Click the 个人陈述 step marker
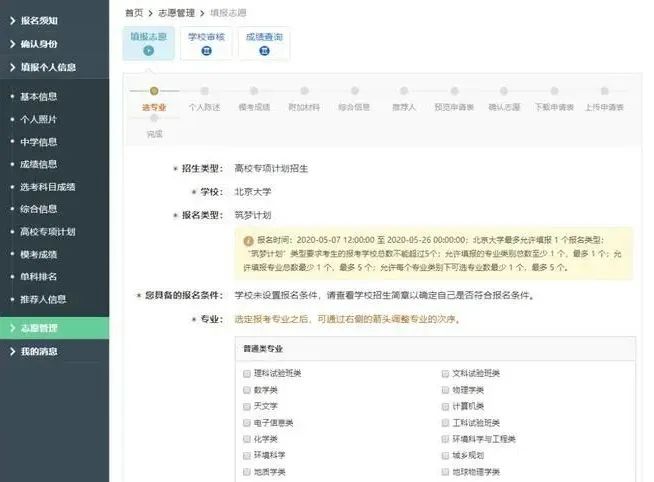 pyautogui.click(x=204, y=91)
